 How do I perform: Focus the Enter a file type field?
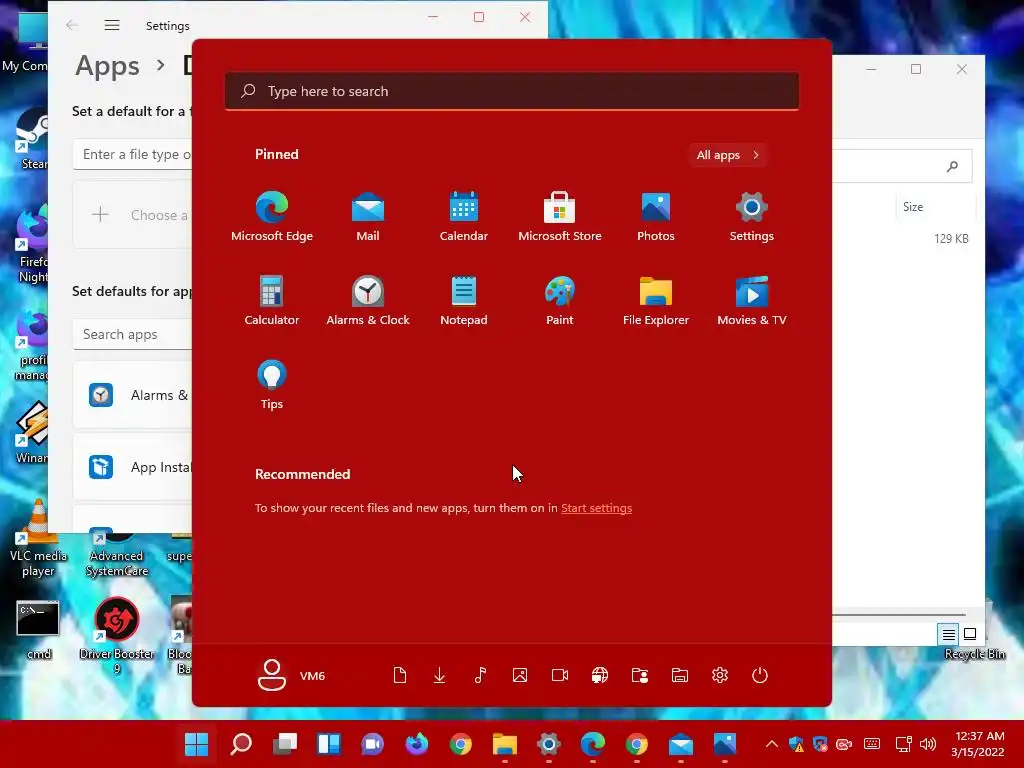pyautogui.click(x=133, y=154)
